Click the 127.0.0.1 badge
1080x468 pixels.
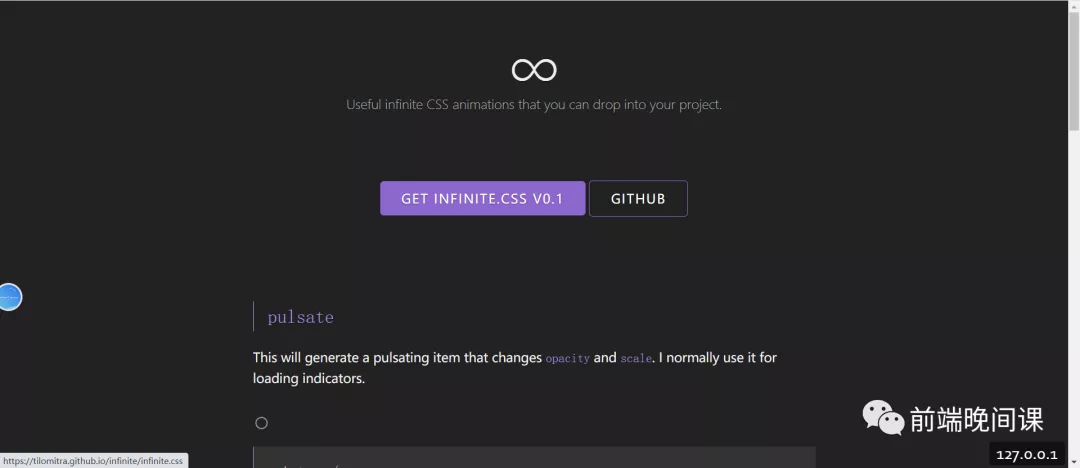[1027, 455]
